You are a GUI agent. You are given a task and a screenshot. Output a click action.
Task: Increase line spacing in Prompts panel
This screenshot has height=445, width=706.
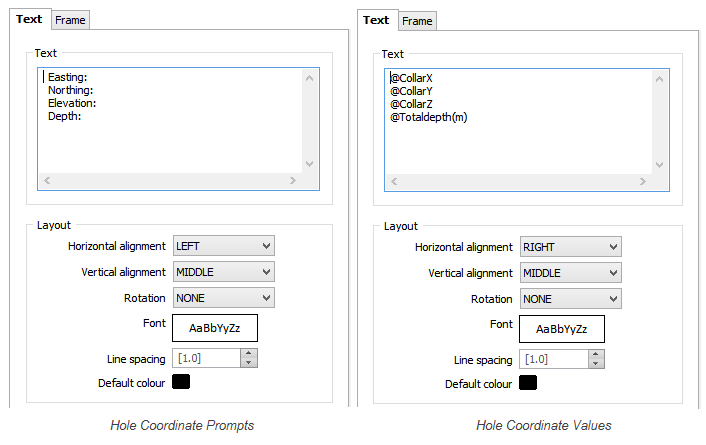click(249, 354)
